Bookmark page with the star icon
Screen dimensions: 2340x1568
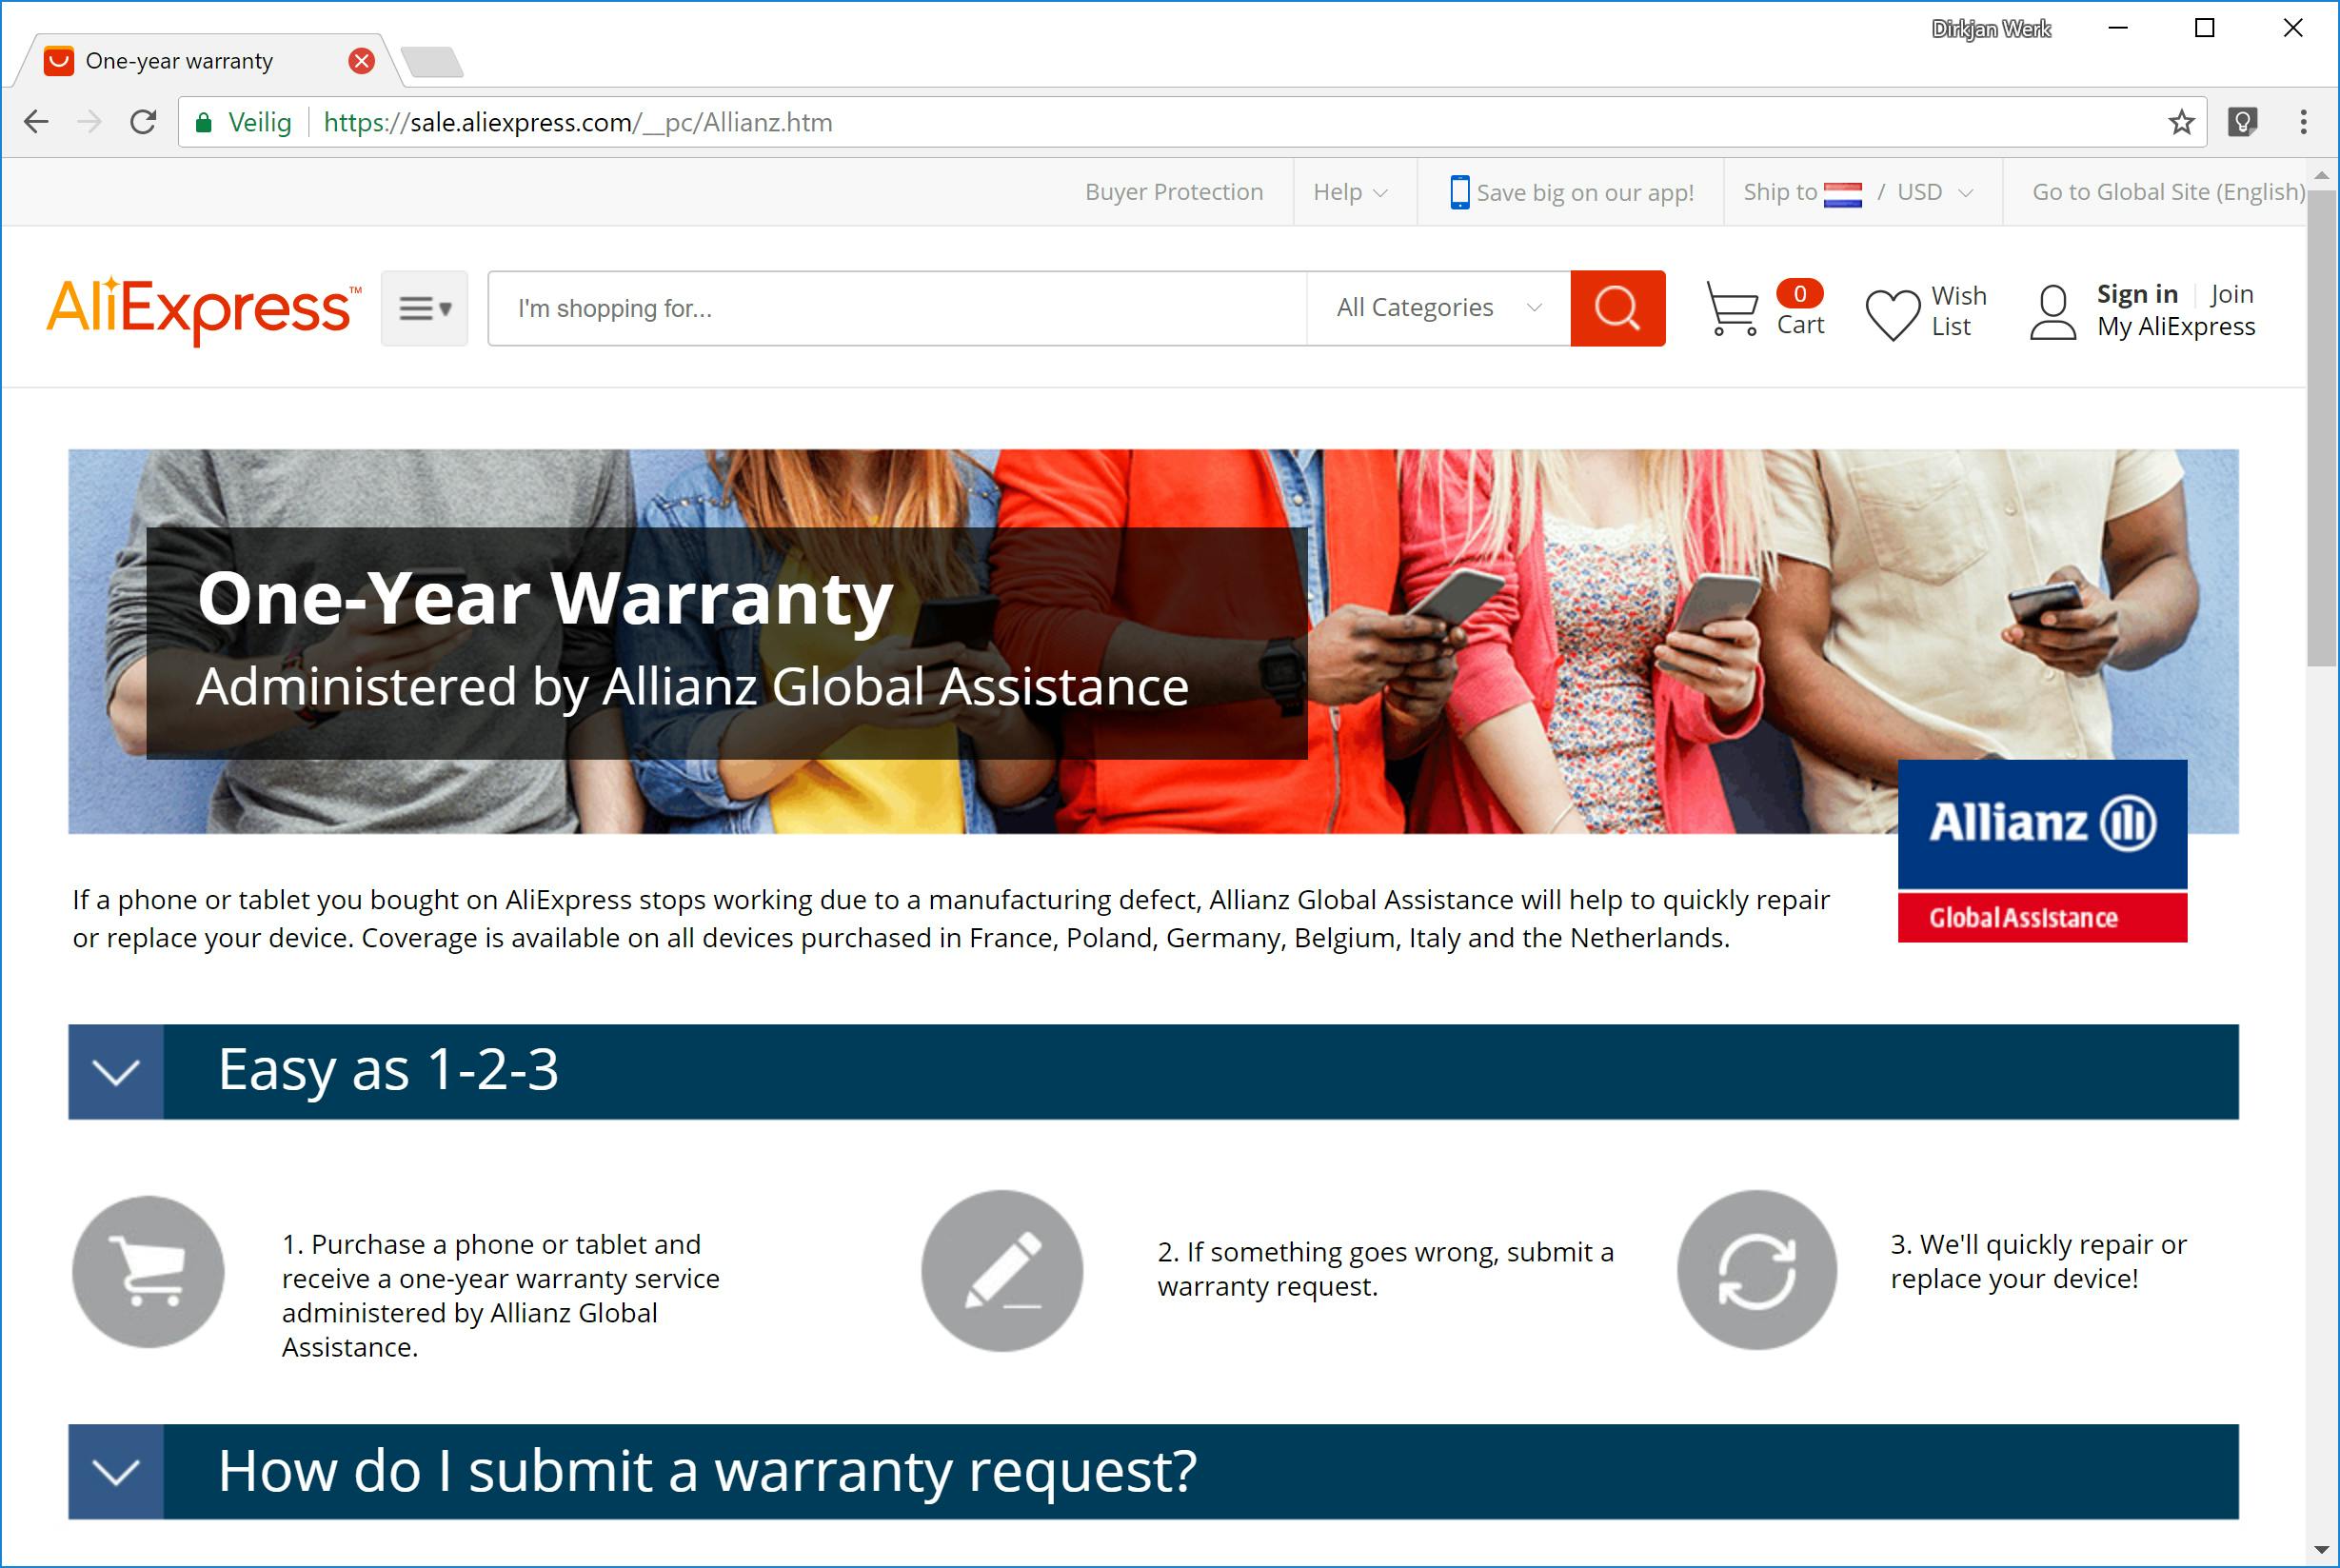(2181, 122)
